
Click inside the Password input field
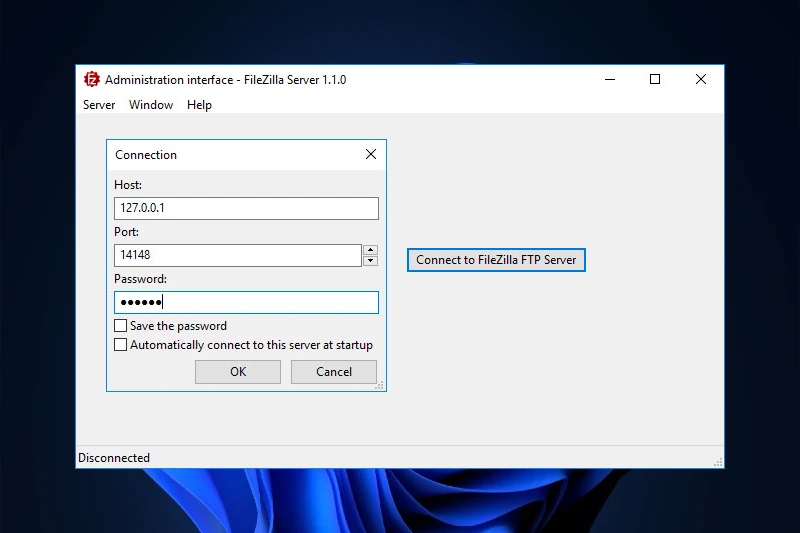click(x=246, y=303)
